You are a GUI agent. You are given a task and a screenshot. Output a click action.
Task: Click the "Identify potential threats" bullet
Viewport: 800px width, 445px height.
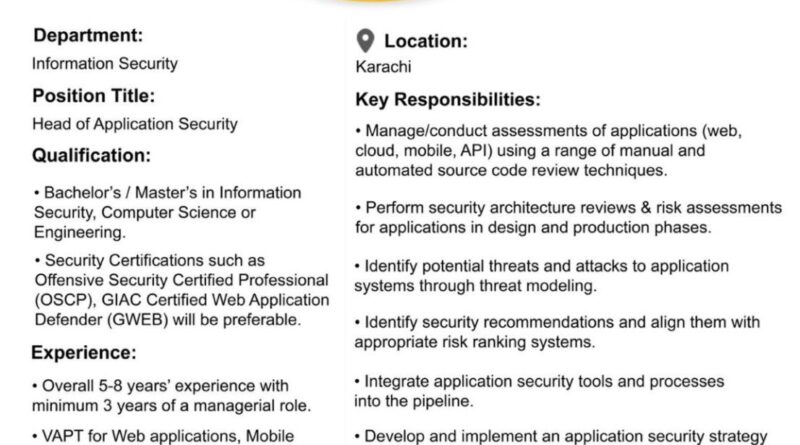542,275
